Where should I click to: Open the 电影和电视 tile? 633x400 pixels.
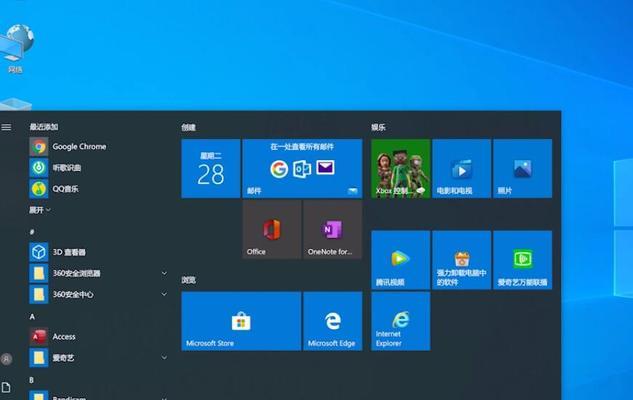[x=461, y=169]
